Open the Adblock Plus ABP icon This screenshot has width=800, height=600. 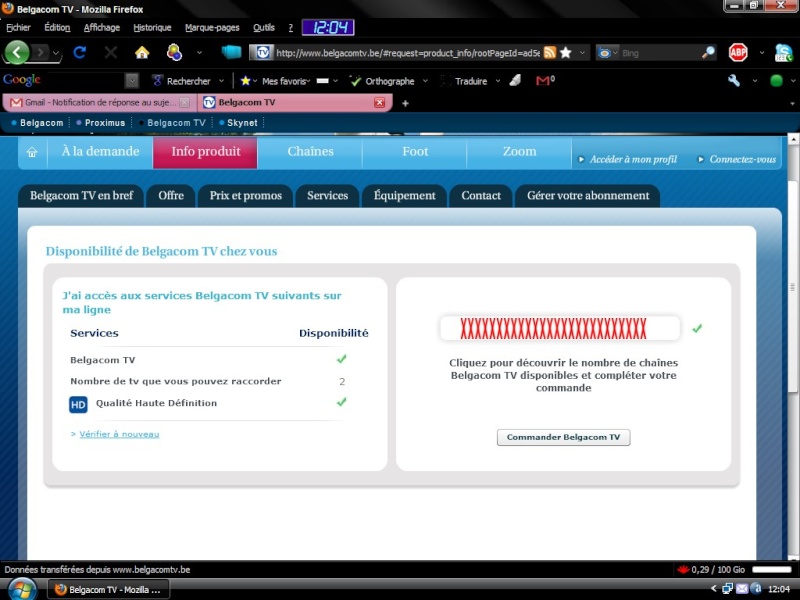click(738, 53)
